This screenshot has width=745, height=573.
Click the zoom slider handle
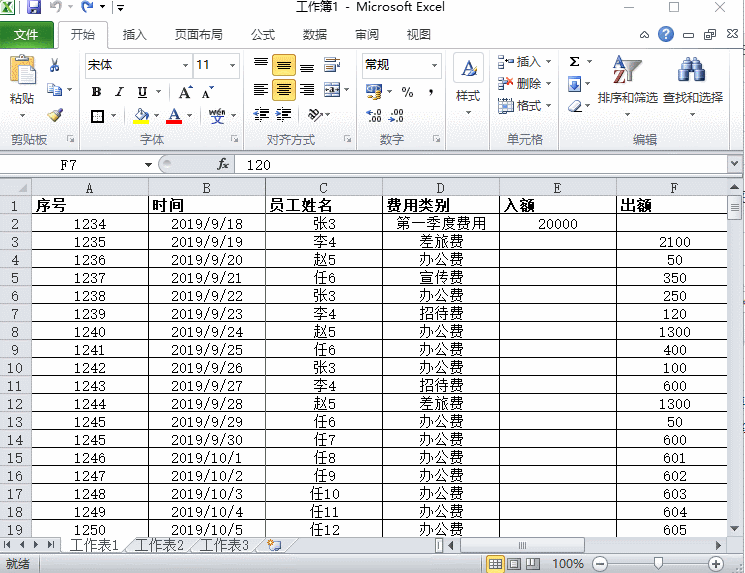658,563
